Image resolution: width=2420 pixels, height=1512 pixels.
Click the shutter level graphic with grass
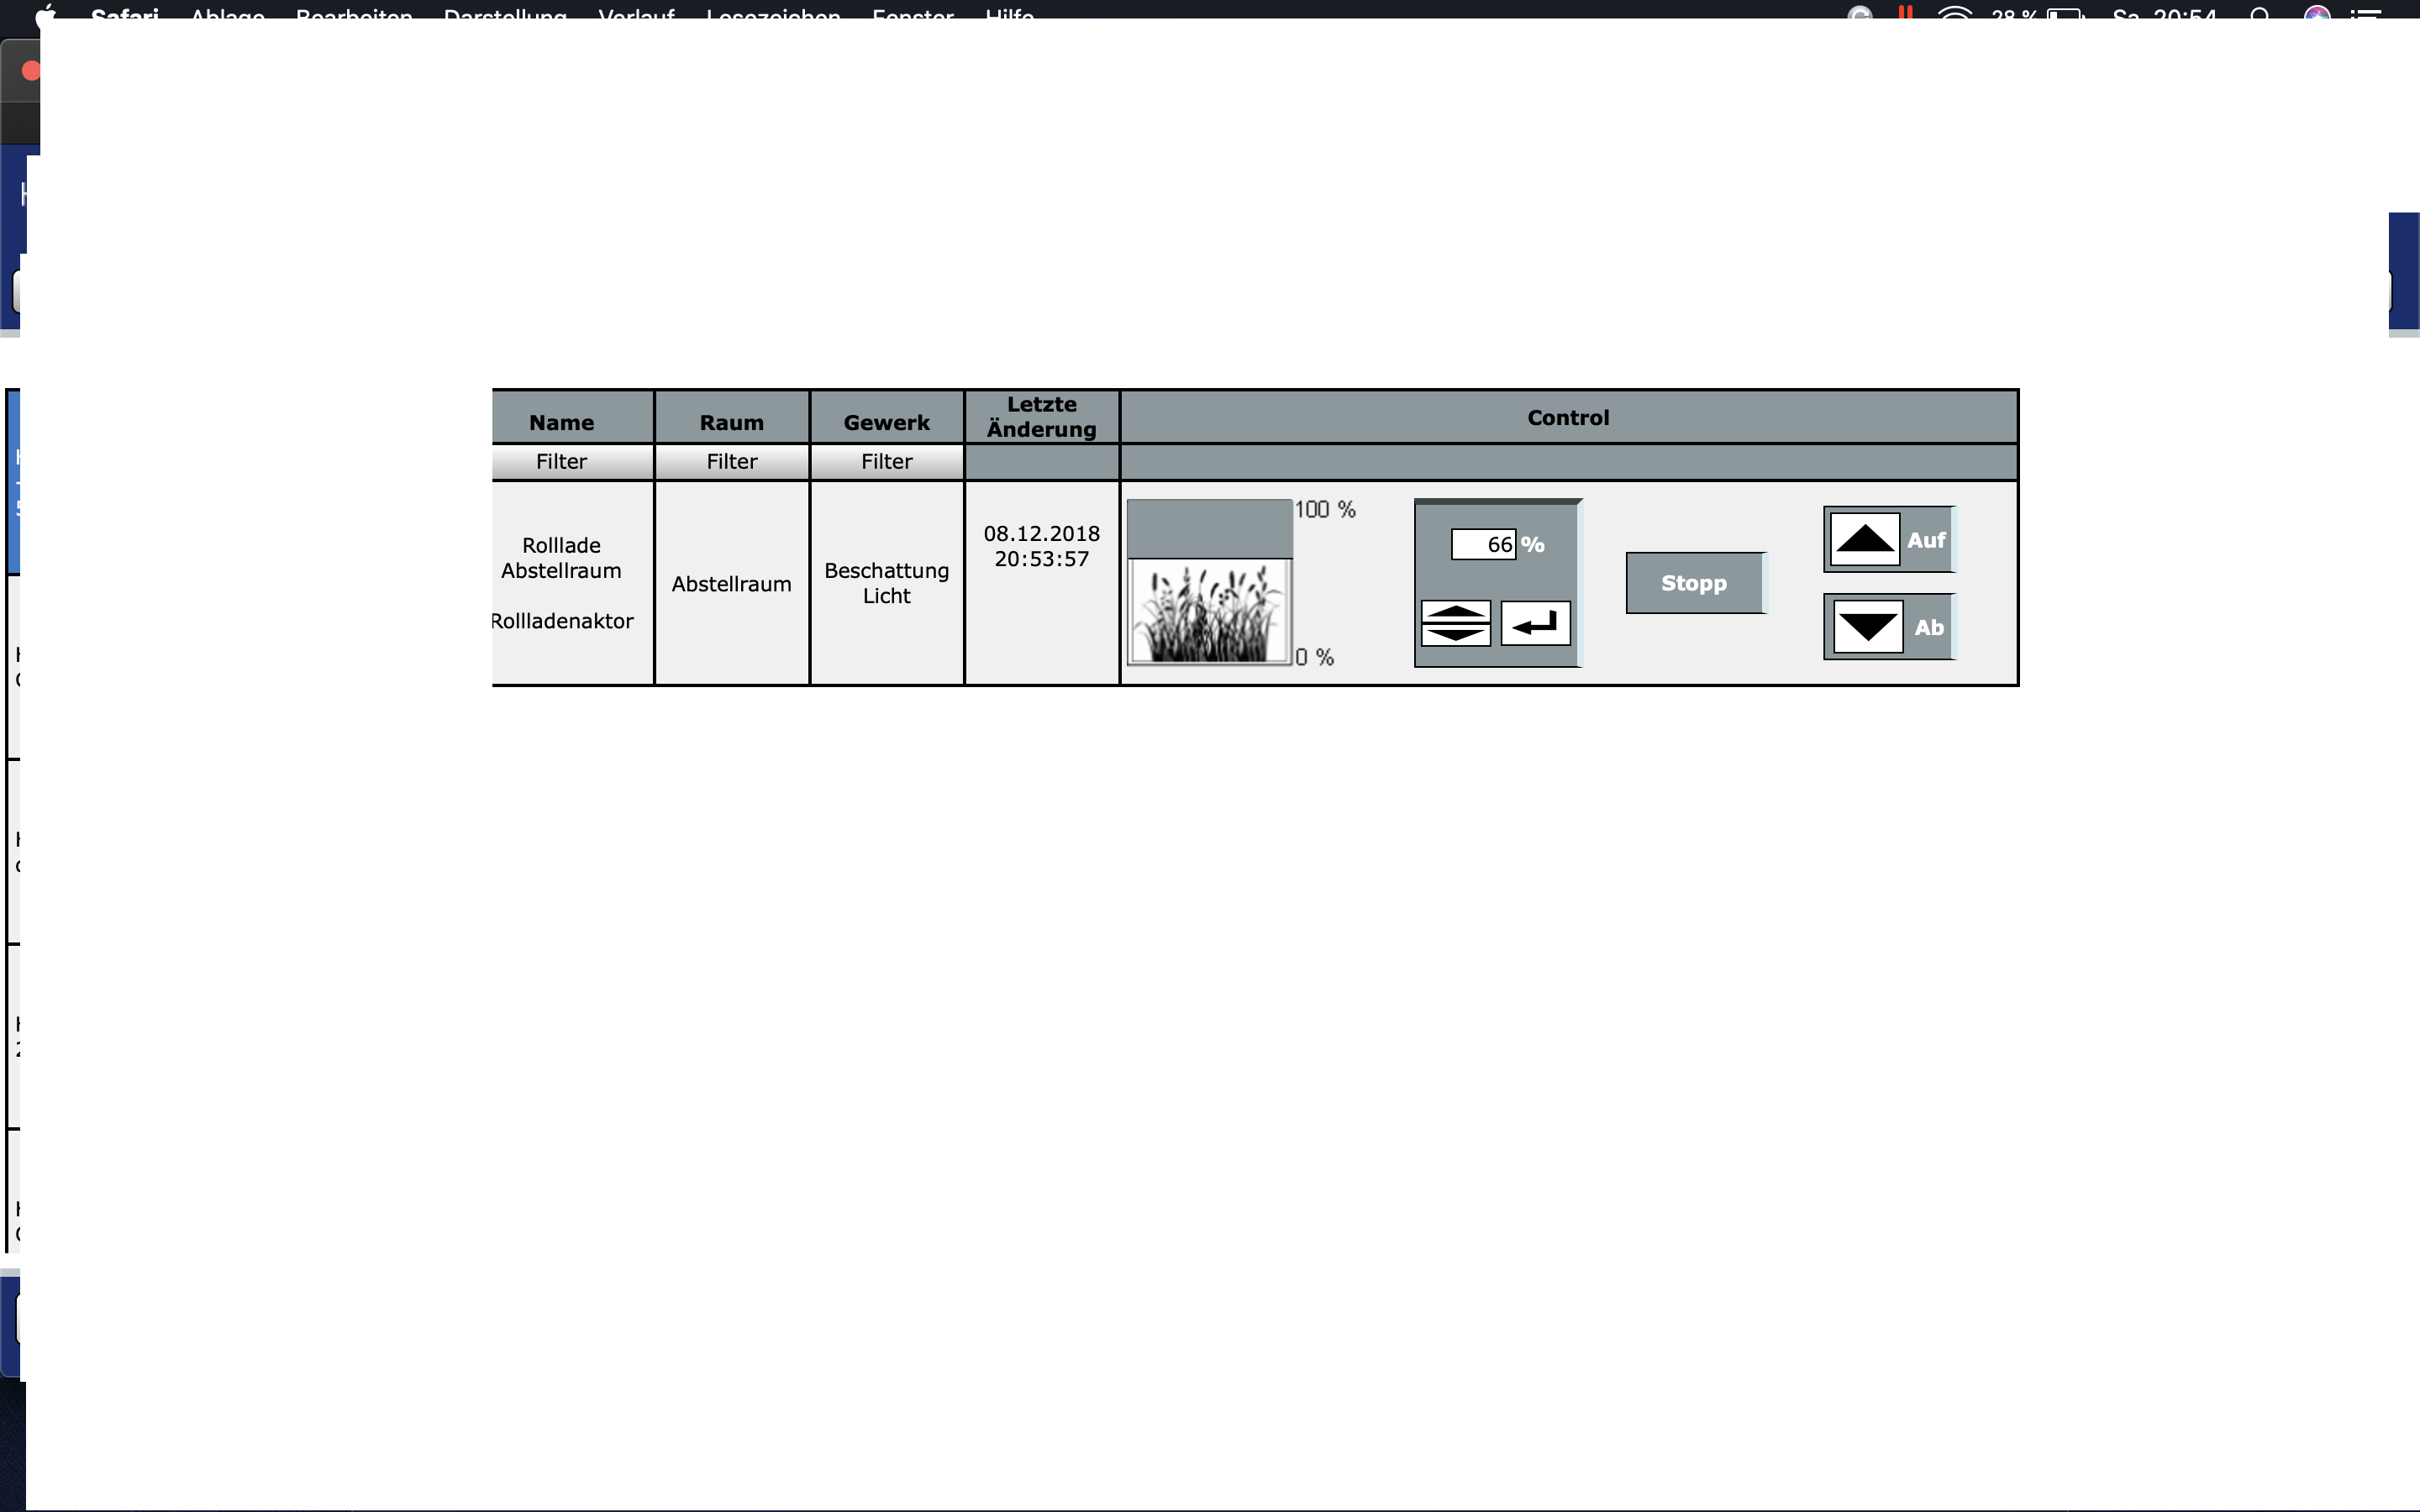click(x=1210, y=582)
